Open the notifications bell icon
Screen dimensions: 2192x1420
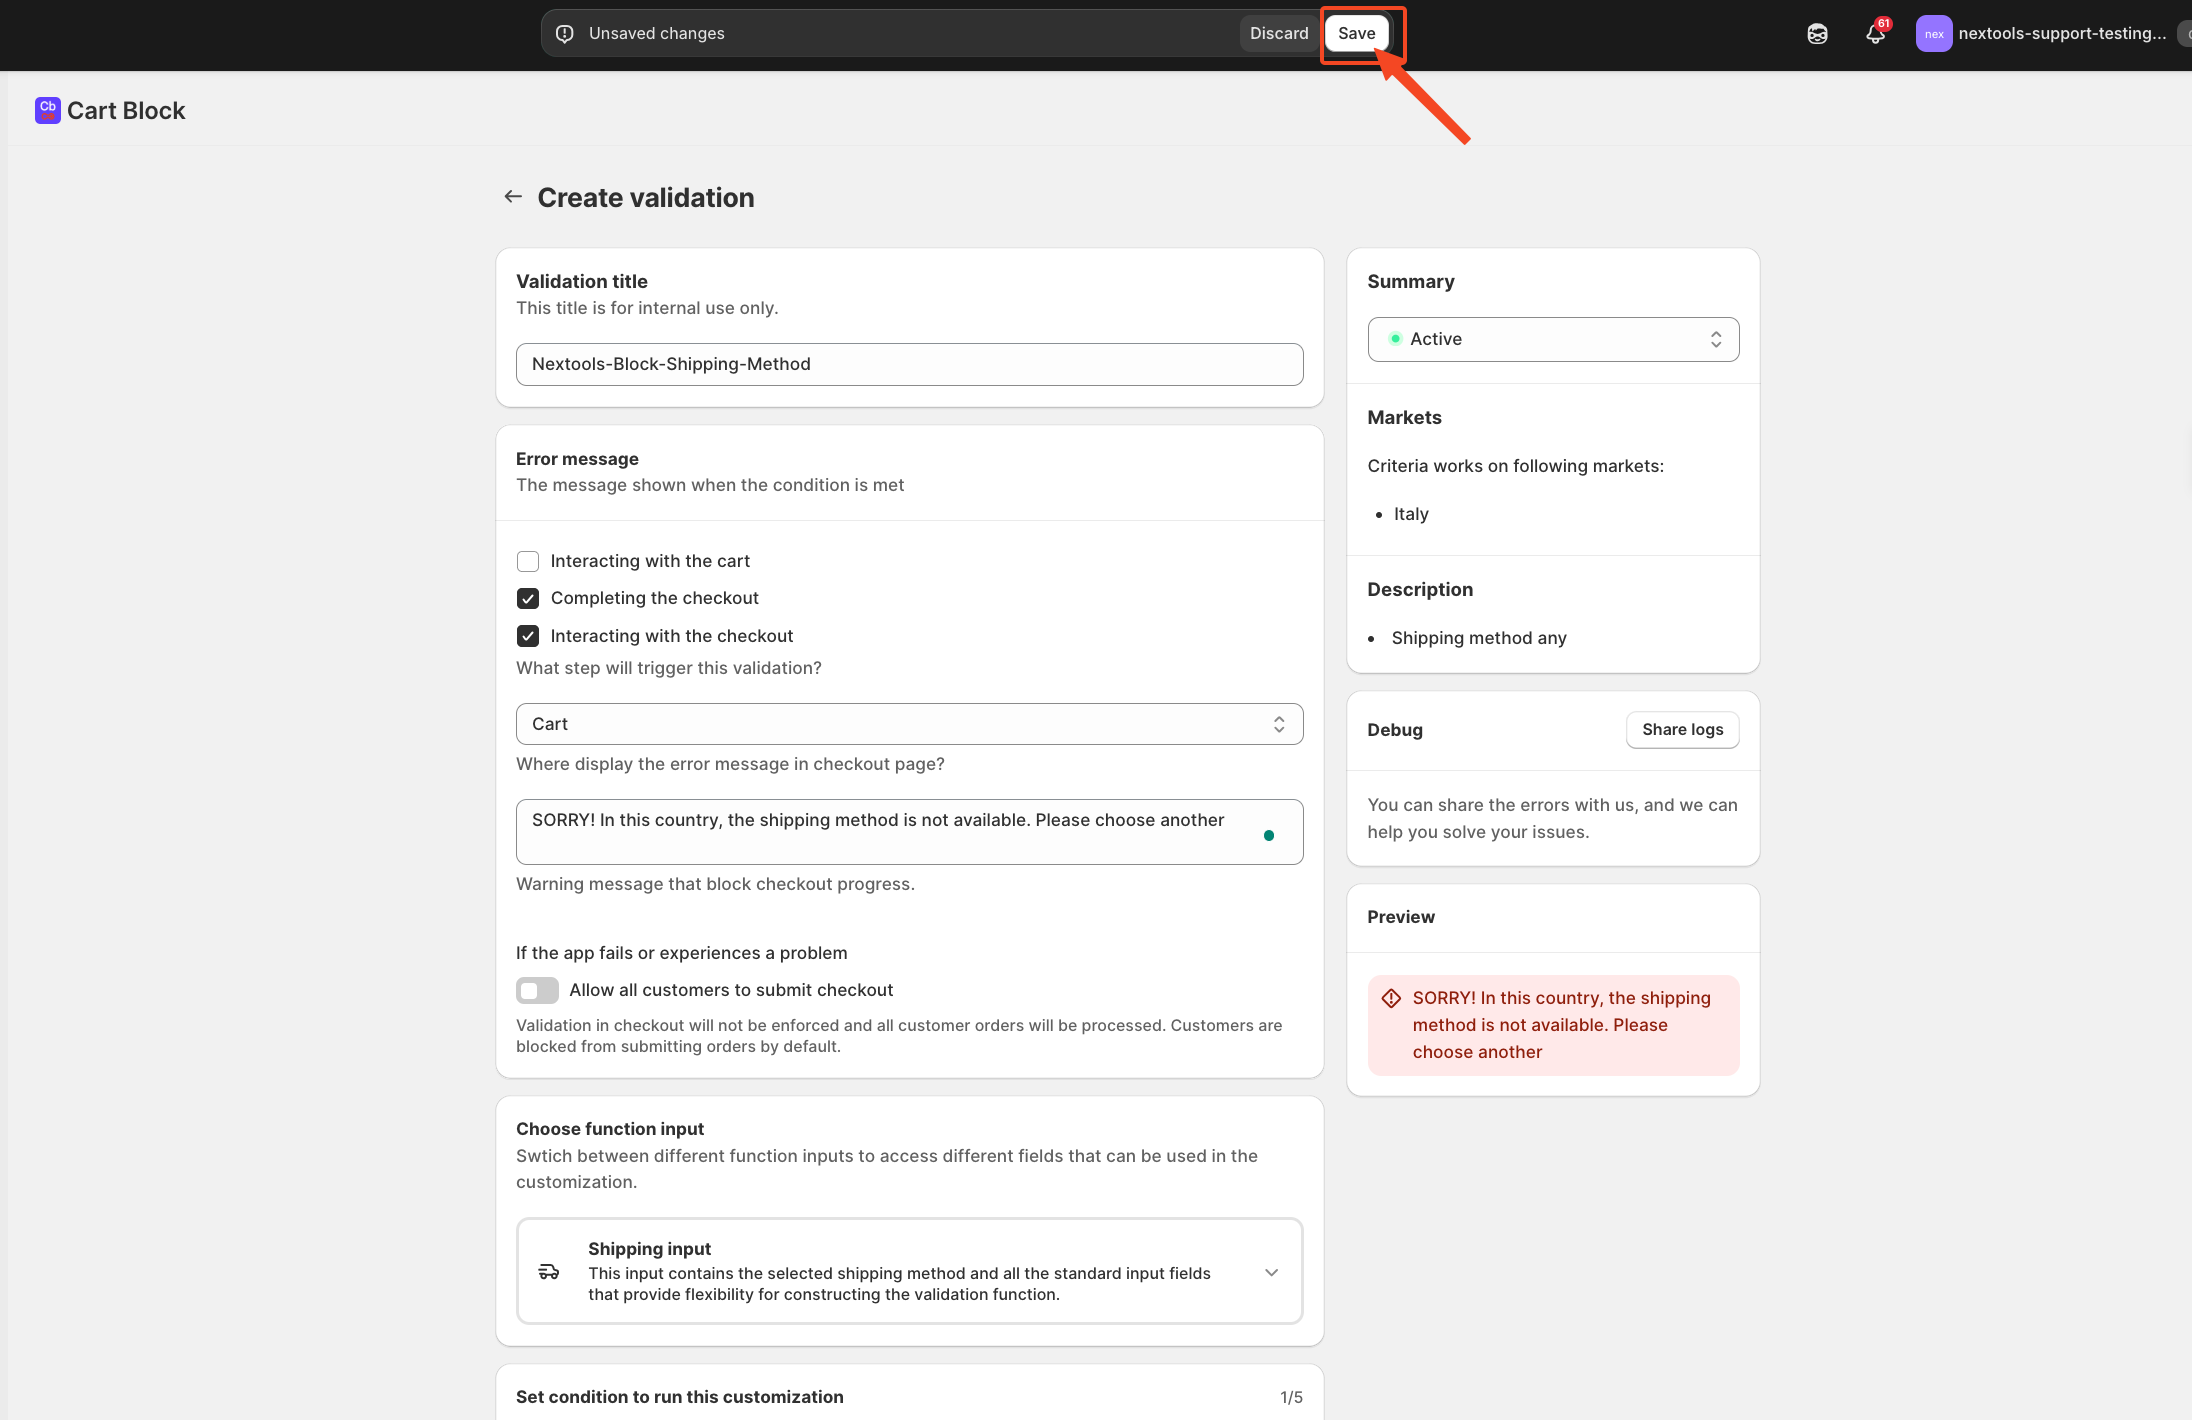[x=1875, y=34]
